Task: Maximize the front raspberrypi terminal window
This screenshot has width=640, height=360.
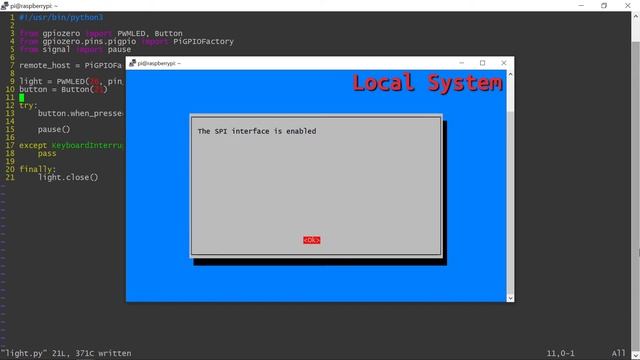Action: point(482,63)
